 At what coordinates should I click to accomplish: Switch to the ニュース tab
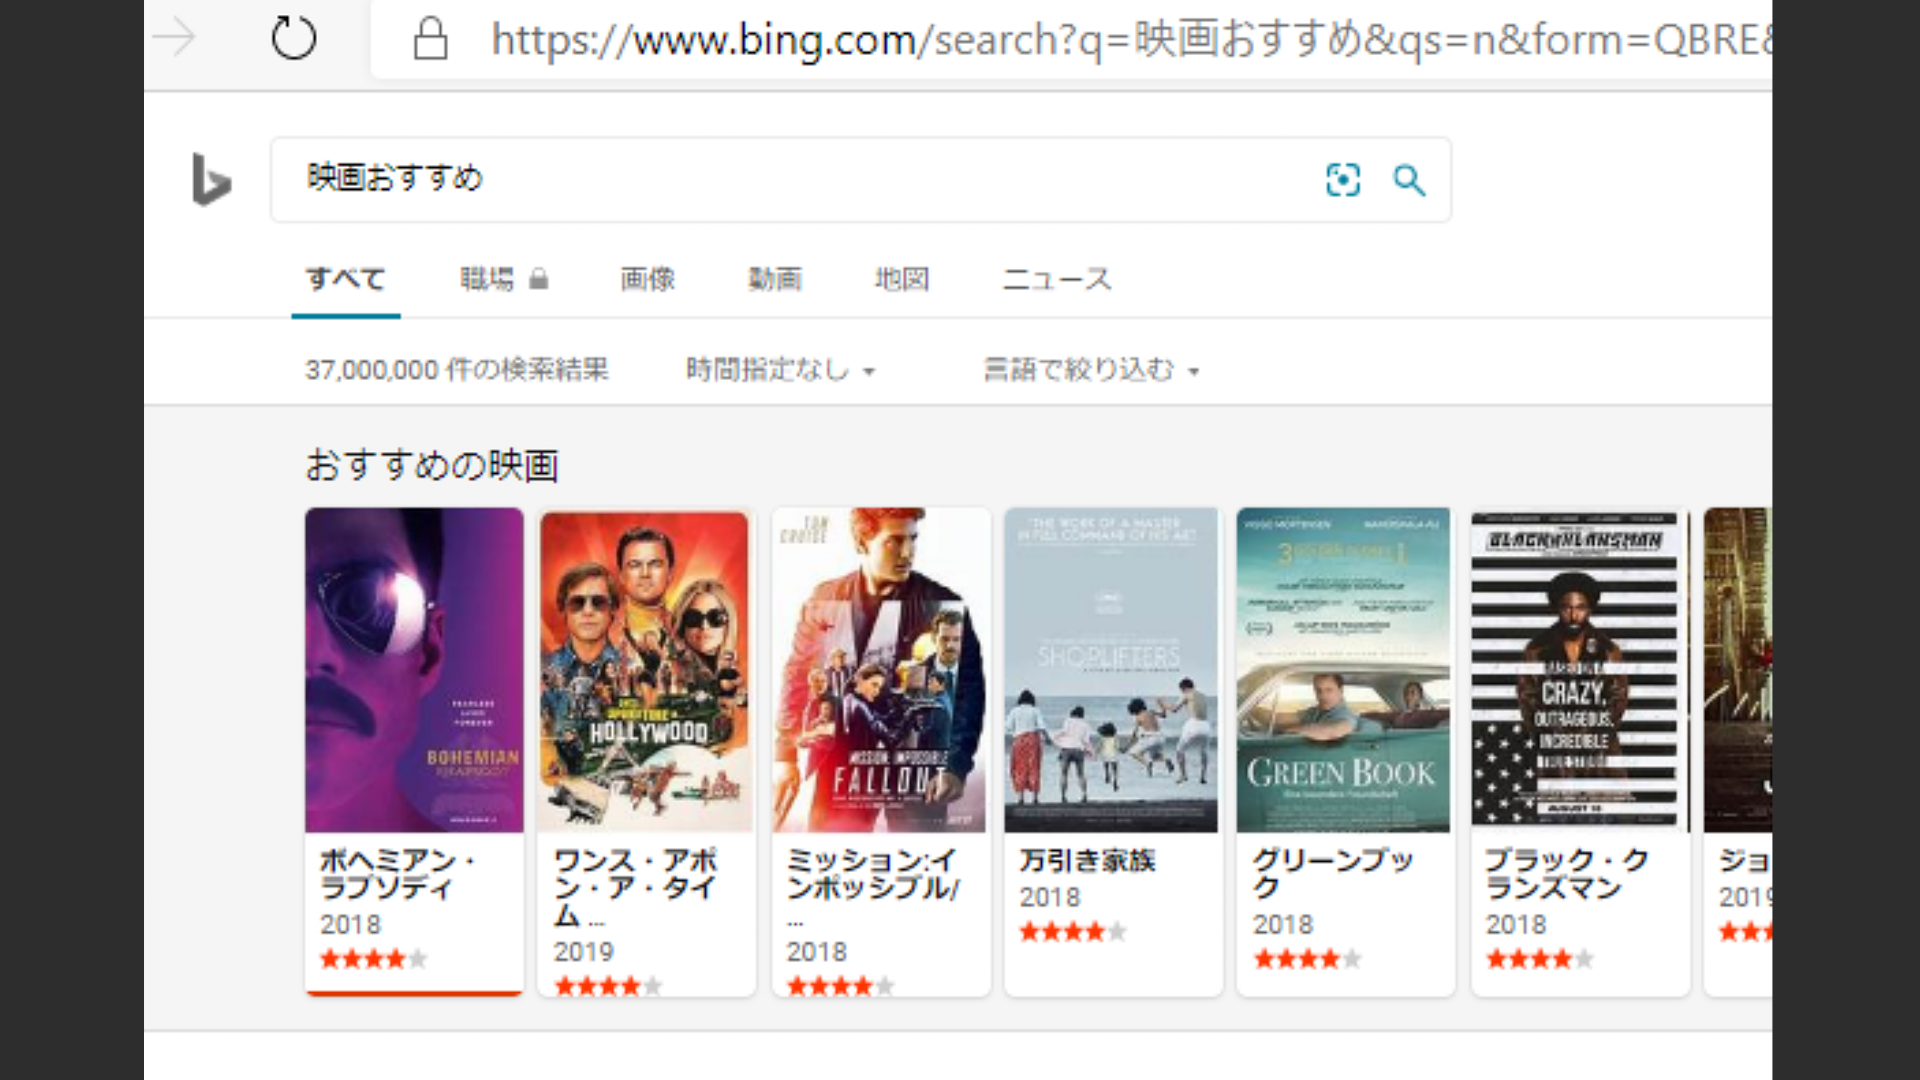click(1057, 279)
